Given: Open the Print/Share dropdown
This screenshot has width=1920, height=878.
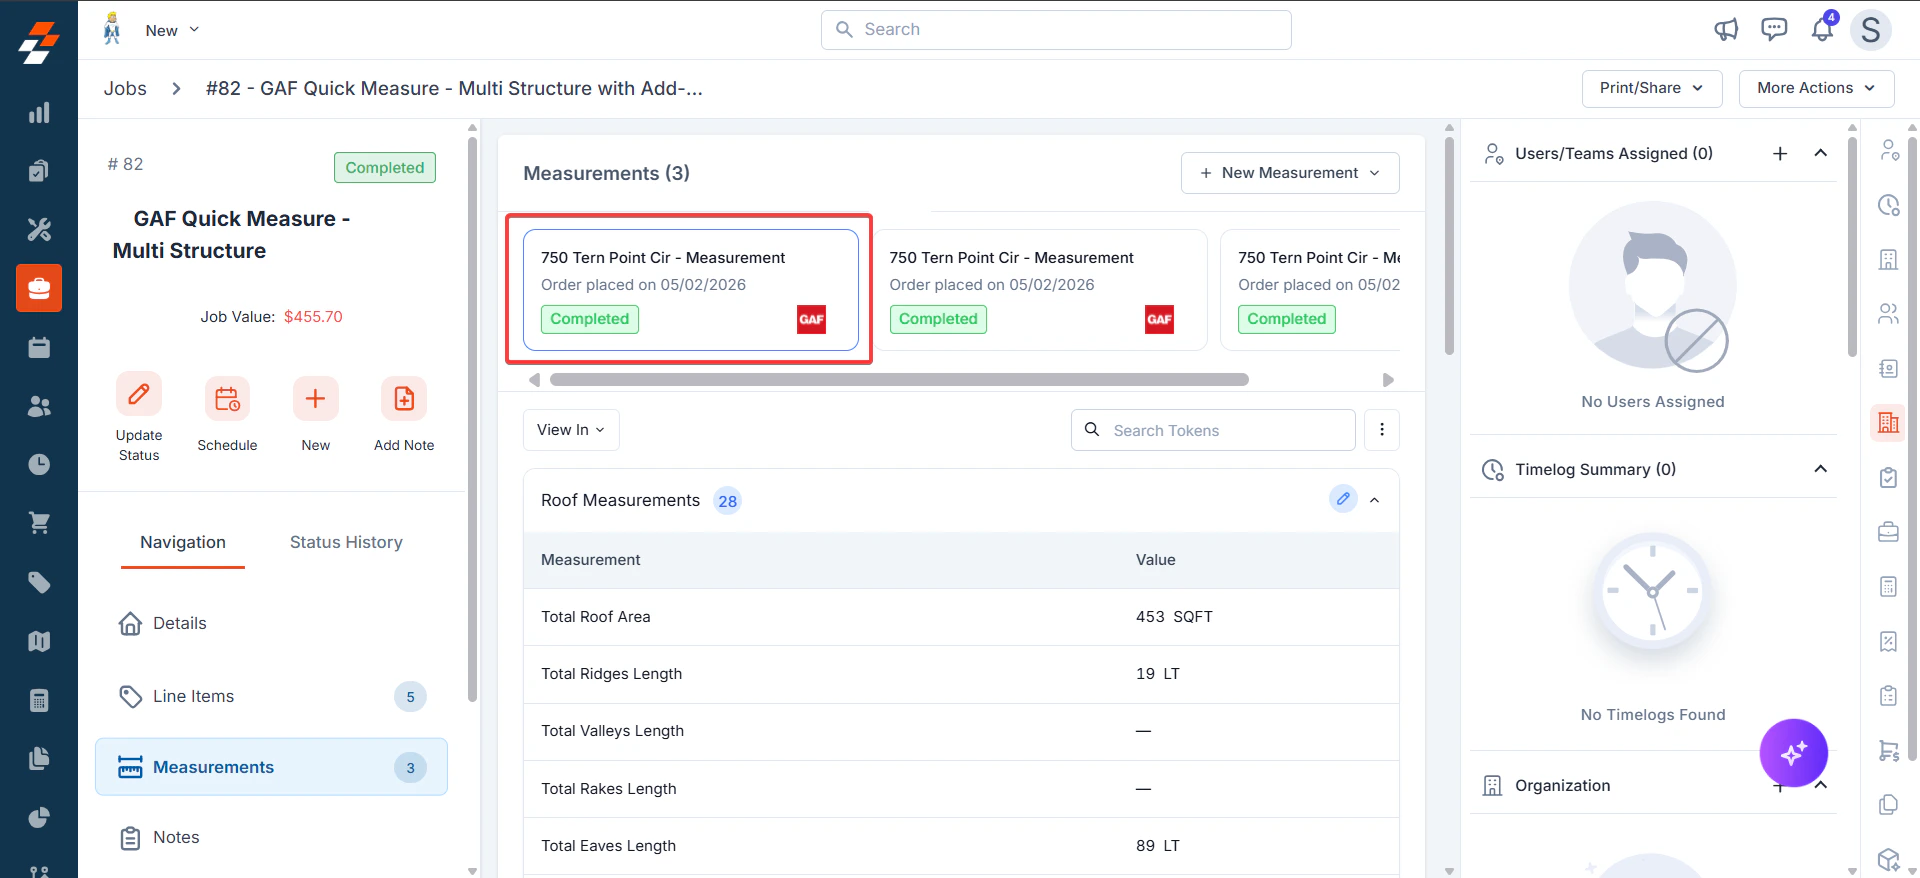Looking at the screenshot, I should click(x=1652, y=88).
